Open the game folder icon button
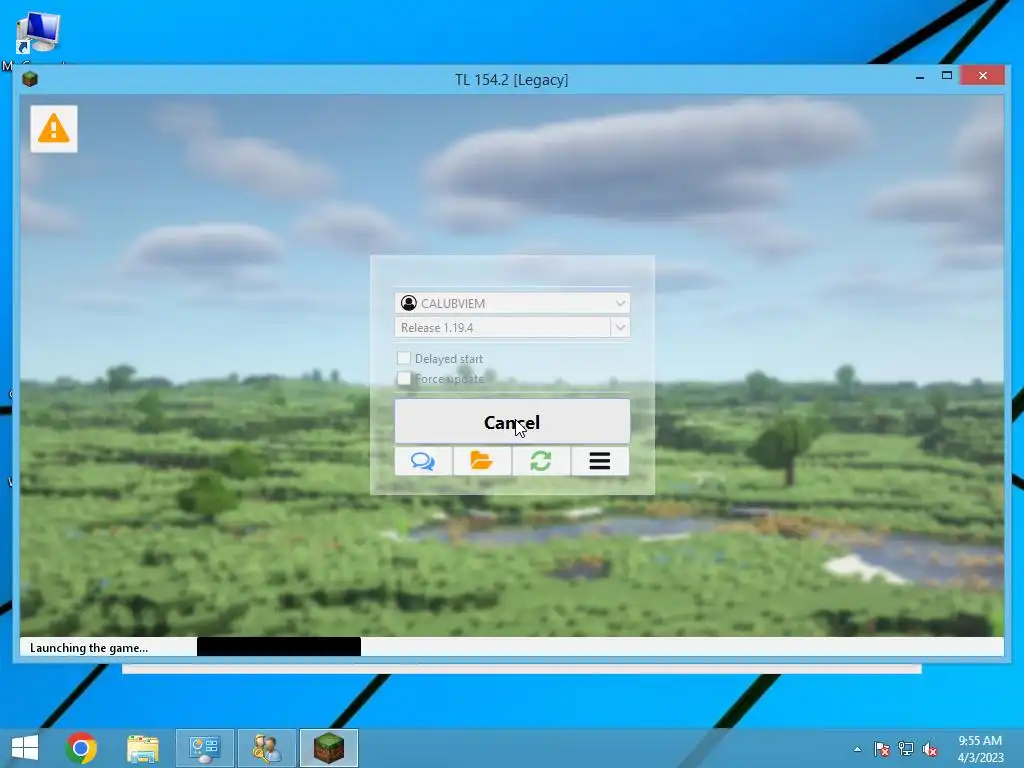The image size is (1024, 768). [x=482, y=461]
